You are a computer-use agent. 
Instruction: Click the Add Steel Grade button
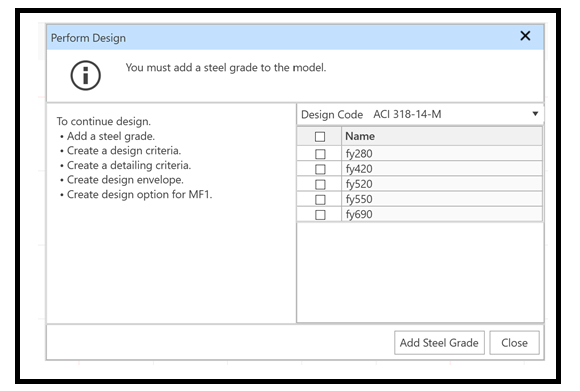439,343
